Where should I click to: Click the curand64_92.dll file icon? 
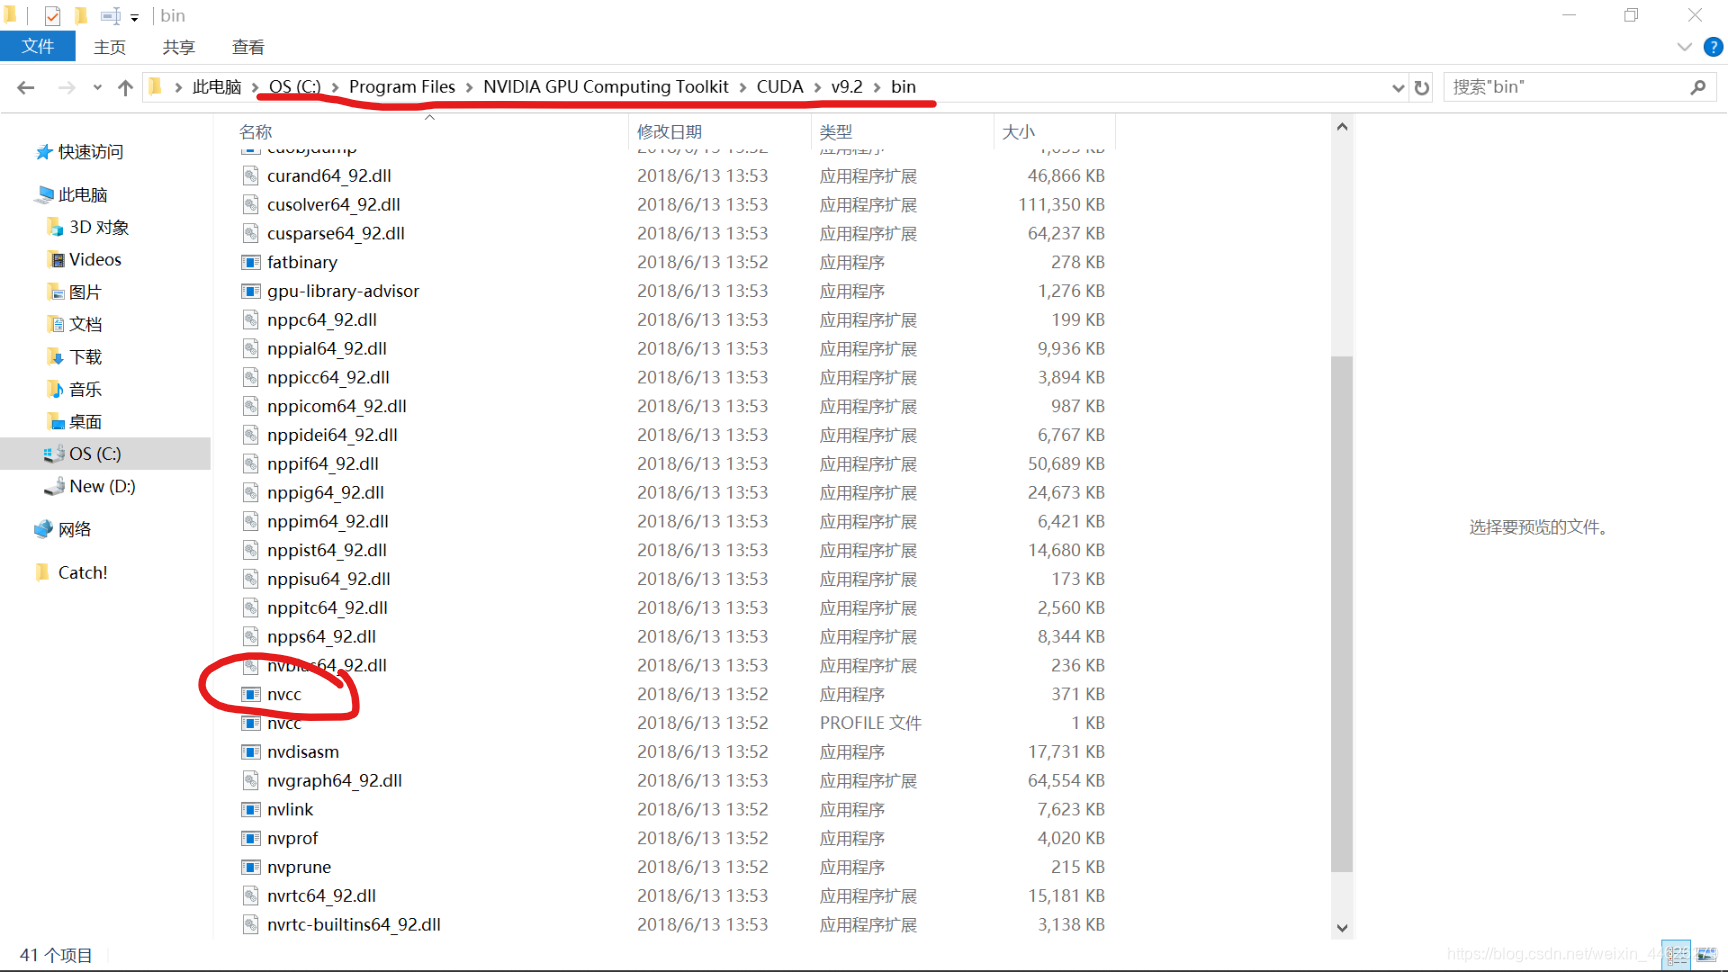pos(250,176)
